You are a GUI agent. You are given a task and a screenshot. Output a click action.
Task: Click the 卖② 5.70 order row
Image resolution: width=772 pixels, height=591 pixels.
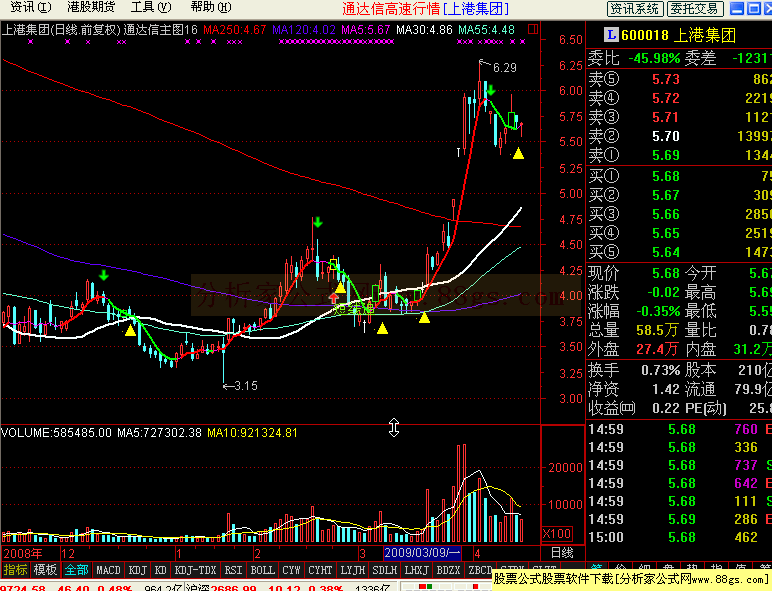(x=679, y=136)
